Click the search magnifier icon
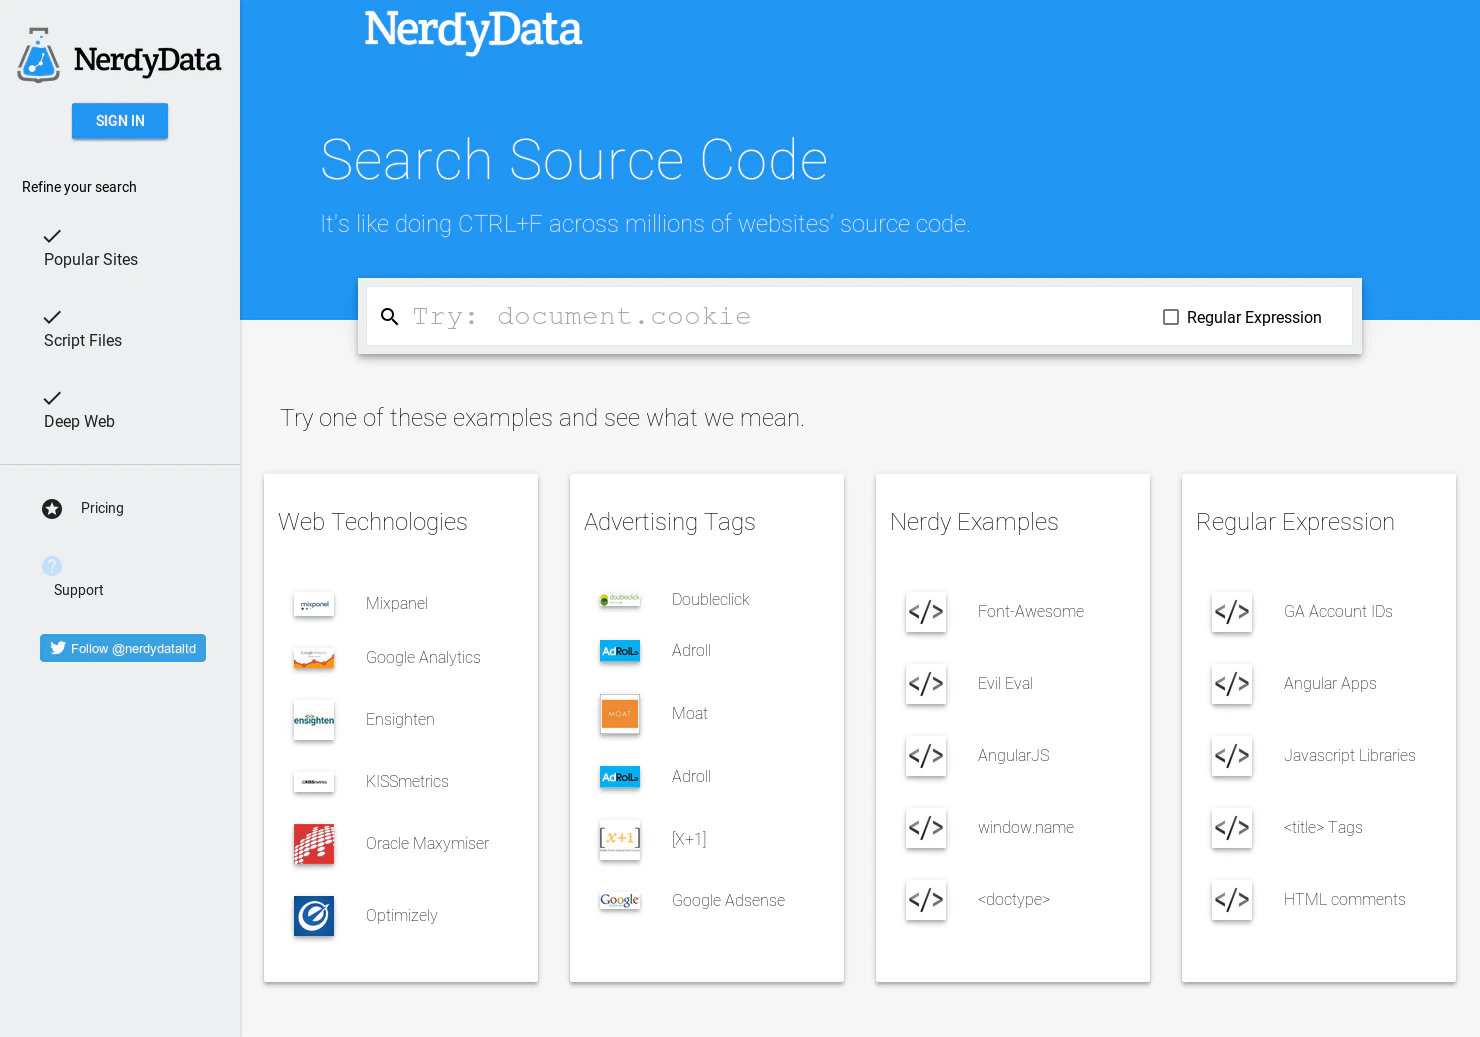 [390, 316]
